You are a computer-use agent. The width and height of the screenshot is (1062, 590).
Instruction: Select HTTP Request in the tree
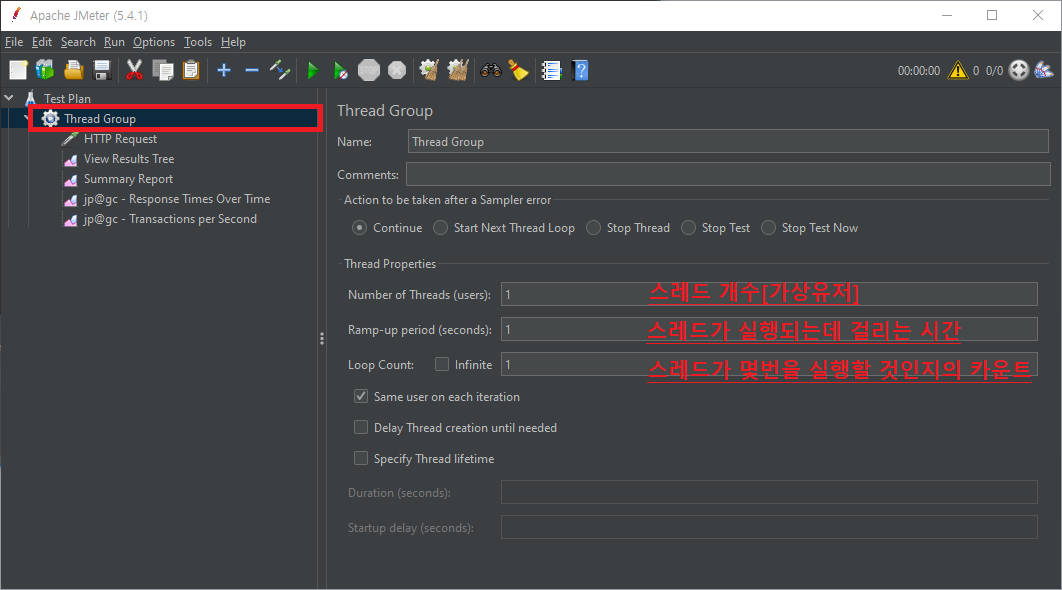120,139
